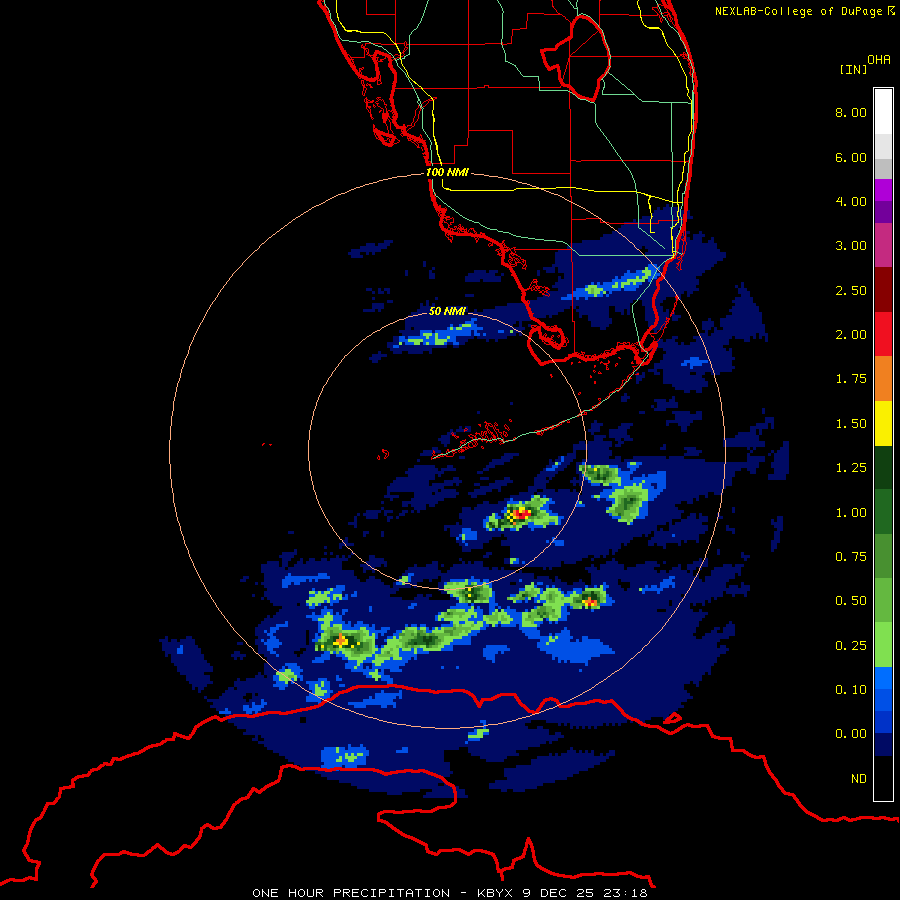Click the 4.00 legend value
900x900 pixels.
851,201
